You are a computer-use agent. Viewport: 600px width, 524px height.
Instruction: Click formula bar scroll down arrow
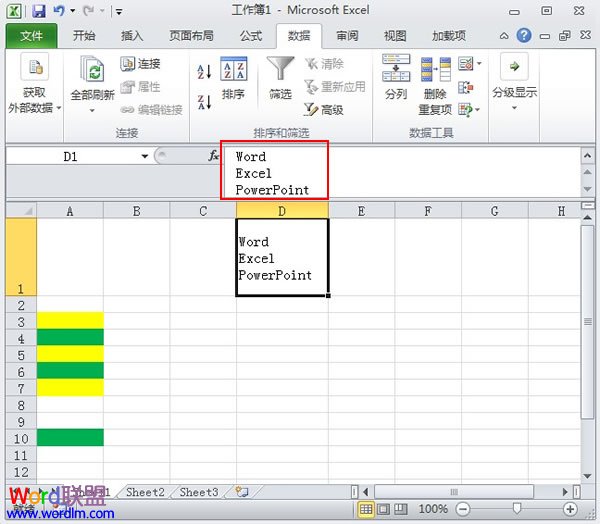pos(587,189)
